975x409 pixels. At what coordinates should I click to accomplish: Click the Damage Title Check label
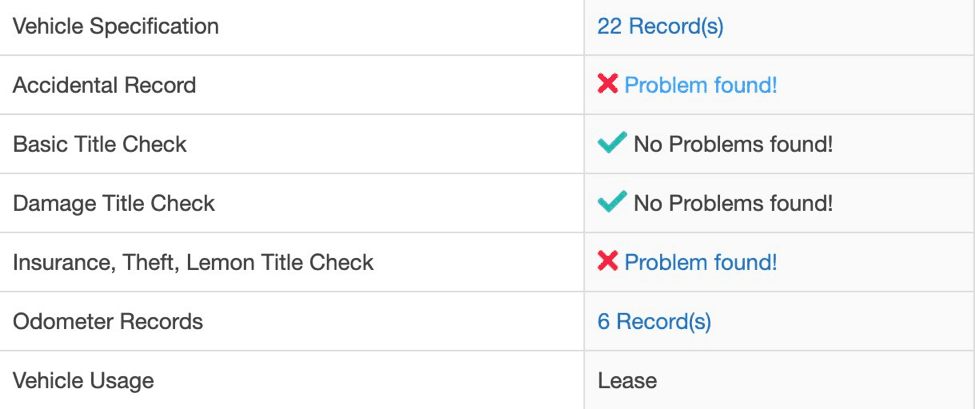click(114, 203)
